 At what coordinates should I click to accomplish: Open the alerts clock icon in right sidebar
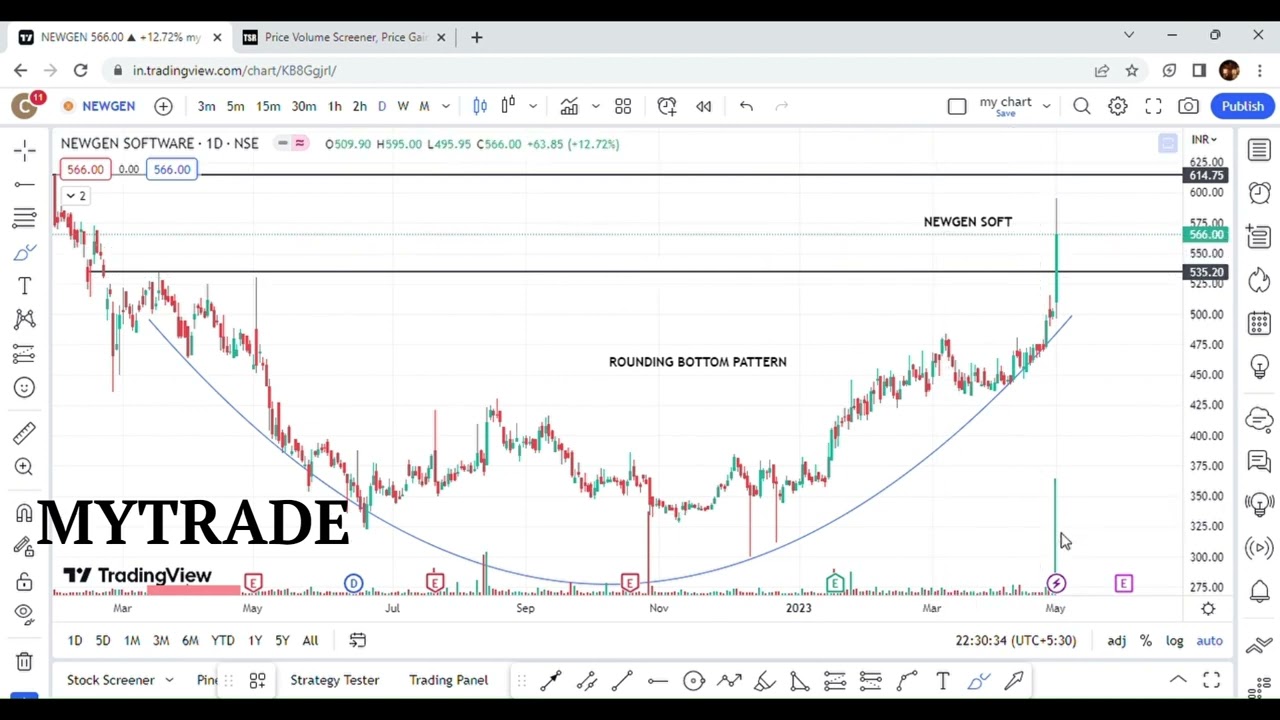click(x=1259, y=192)
